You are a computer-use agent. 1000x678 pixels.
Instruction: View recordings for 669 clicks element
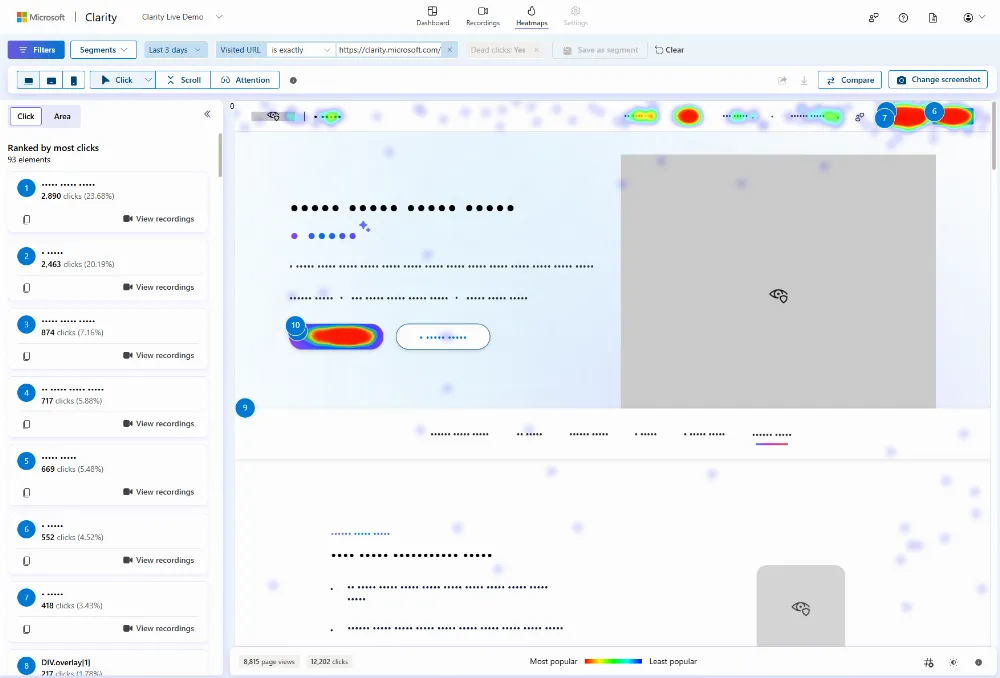click(159, 492)
